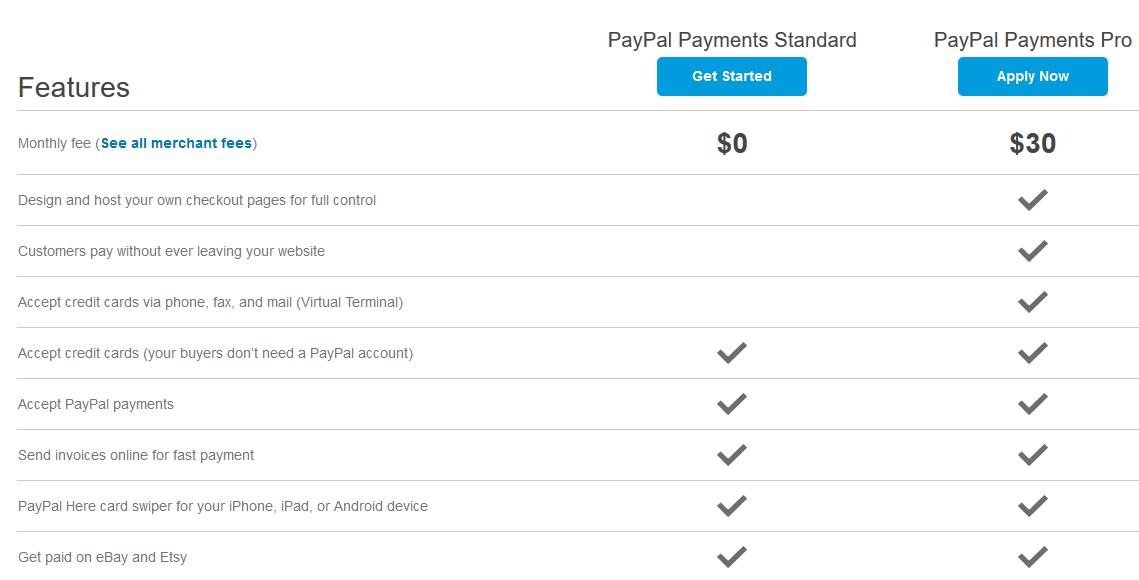Click Pro checkmark for PayPal Here card swiper
This screenshot has height=580, width=1139.
point(1032,506)
